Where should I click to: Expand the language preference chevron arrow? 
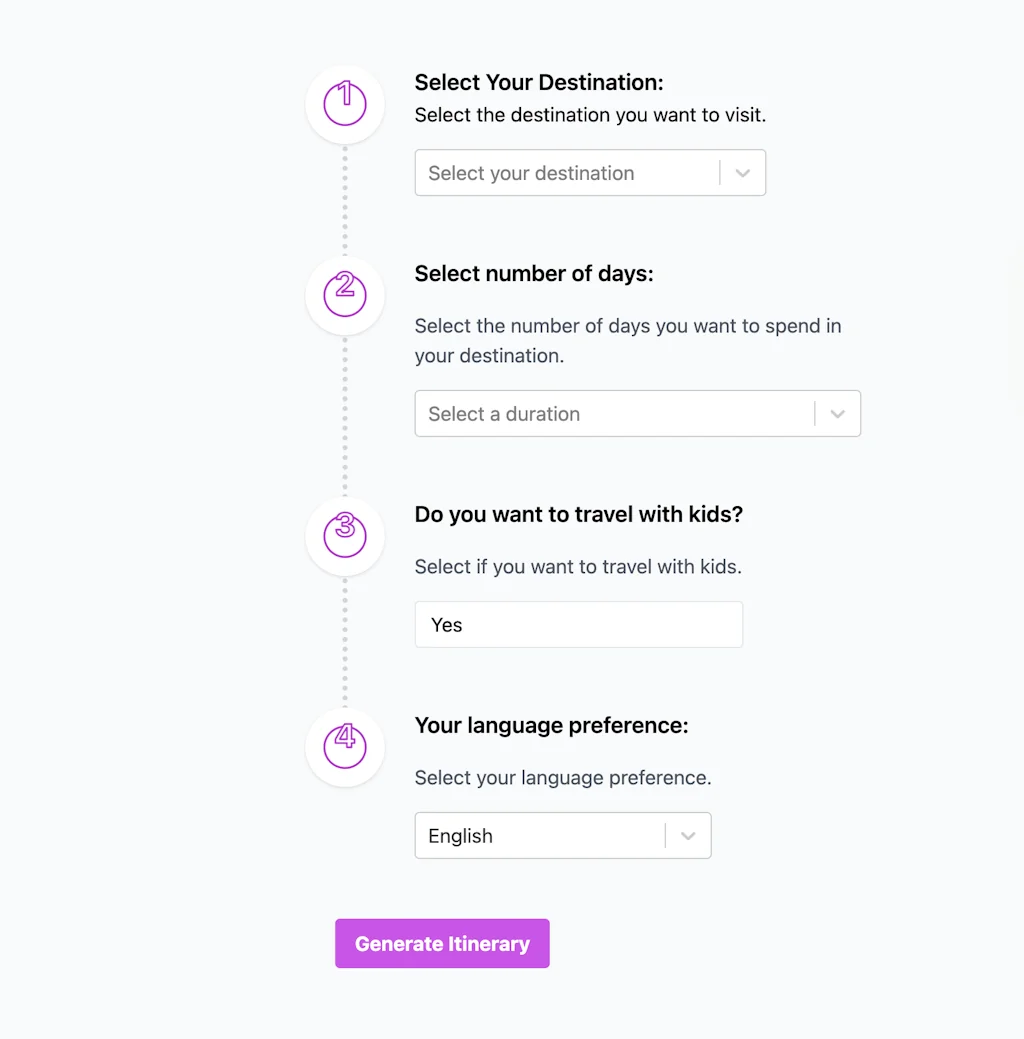point(688,836)
